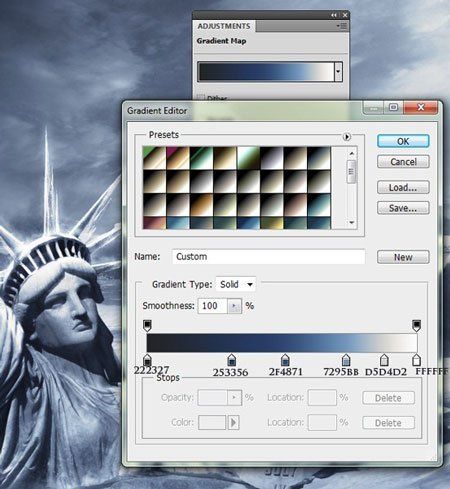Select the green-white preset, fifth in first row
This screenshot has height=489, width=450.
coord(248,158)
